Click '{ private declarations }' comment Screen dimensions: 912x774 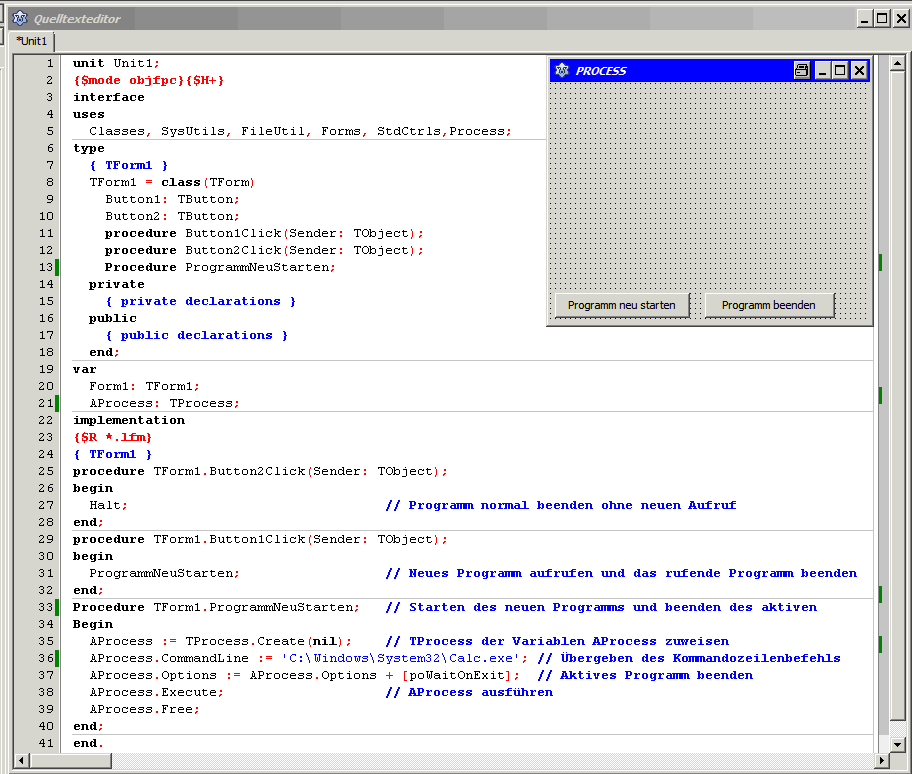(x=200, y=301)
